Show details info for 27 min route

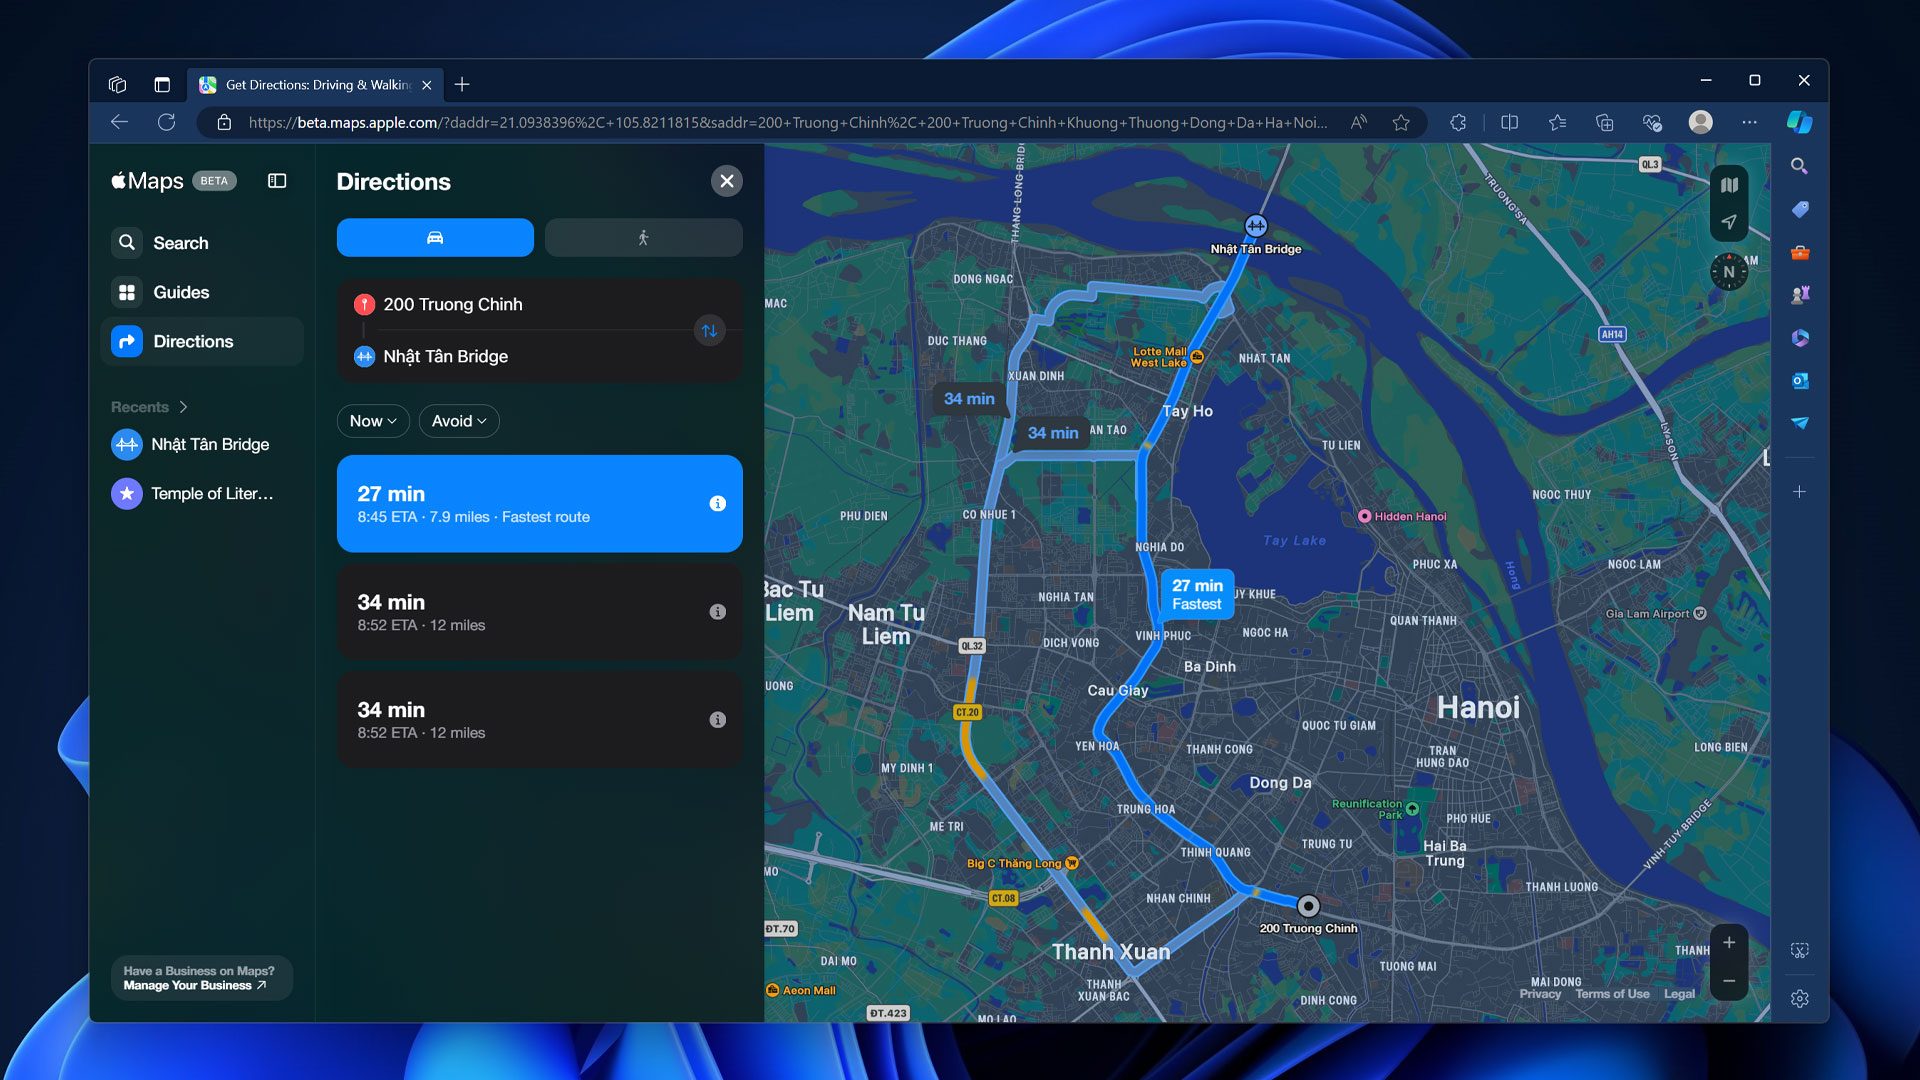pyautogui.click(x=718, y=504)
